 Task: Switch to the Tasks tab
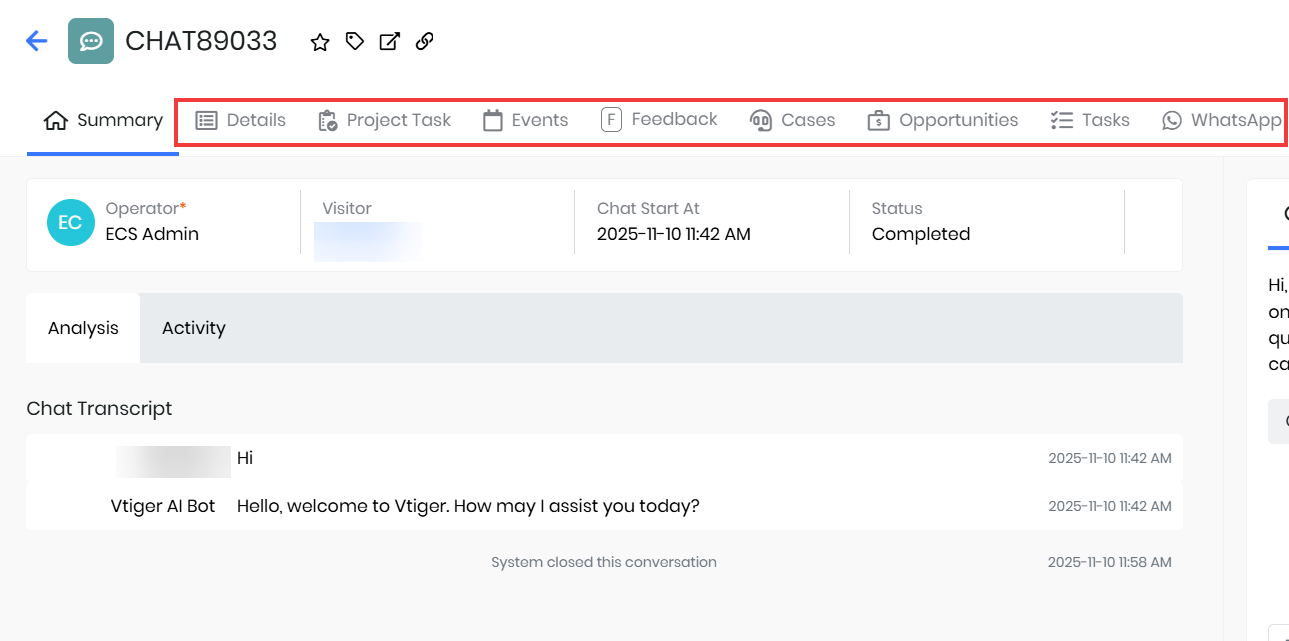pyautogui.click(x=1091, y=121)
